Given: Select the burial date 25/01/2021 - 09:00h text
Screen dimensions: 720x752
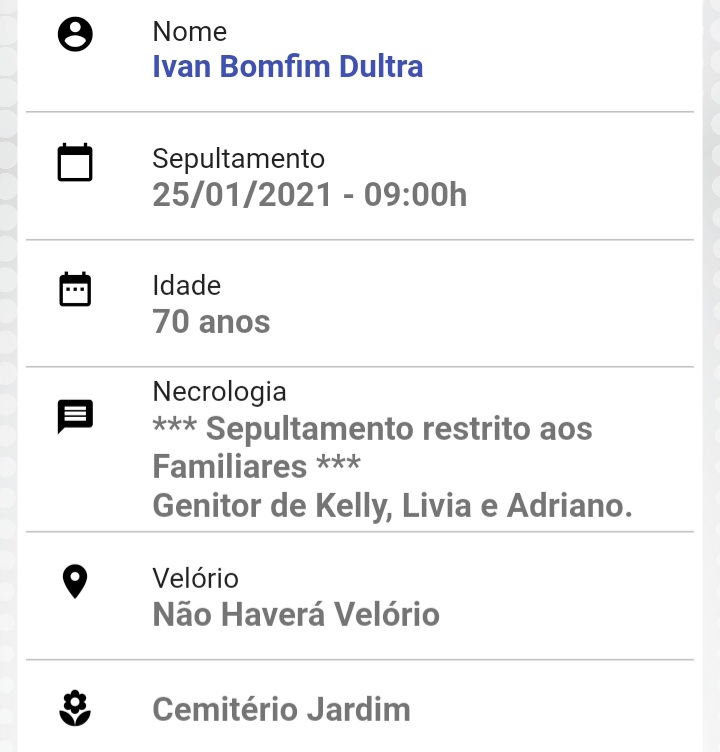Looking at the screenshot, I should (x=309, y=195).
